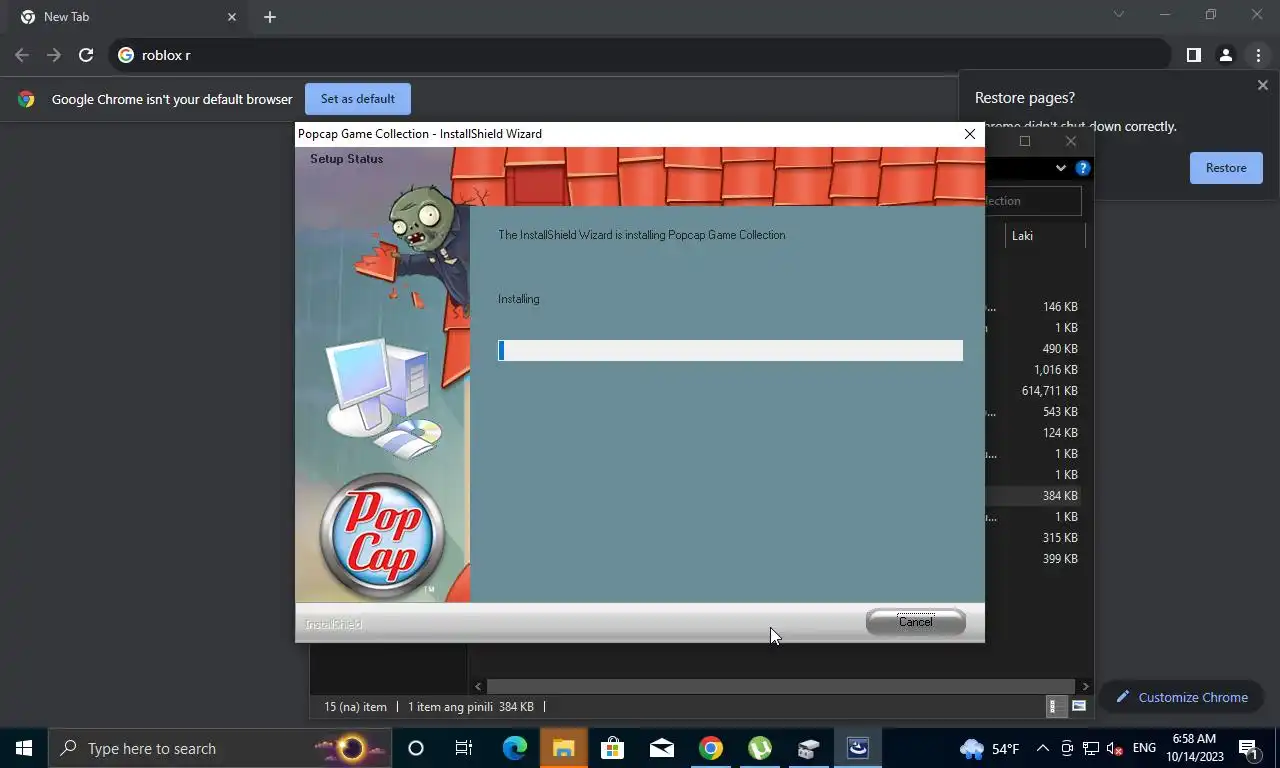Go back in Chrome
Image resolution: width=1280 pixels, height=768 pixels.
tap(22, 55)
